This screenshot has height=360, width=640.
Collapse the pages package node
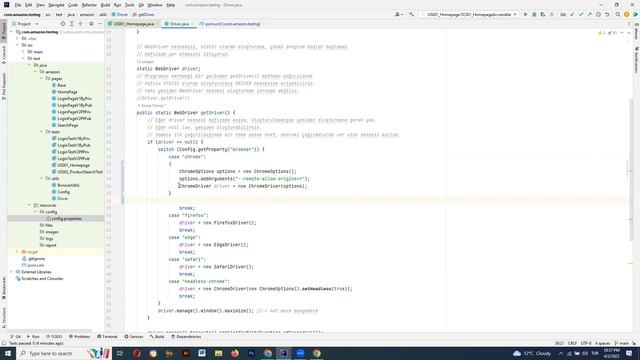pos(41,78)
